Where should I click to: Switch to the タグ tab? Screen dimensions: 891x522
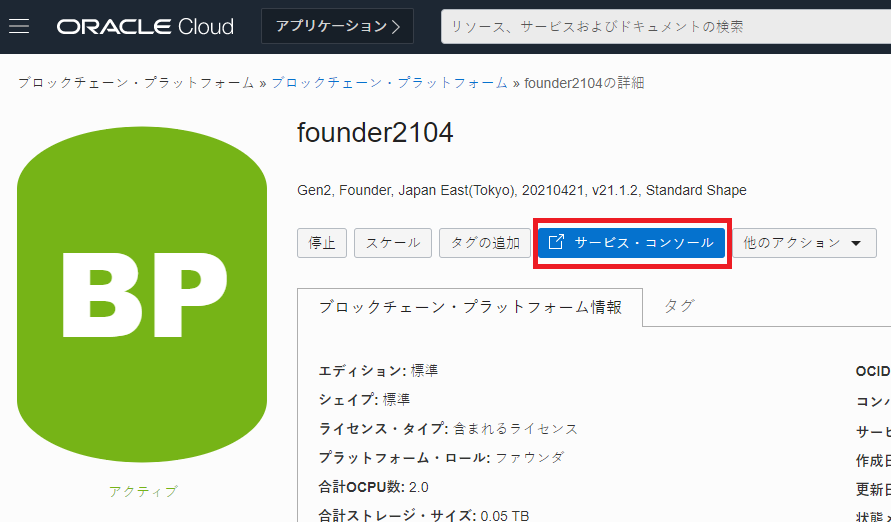(x=679, y=306)
